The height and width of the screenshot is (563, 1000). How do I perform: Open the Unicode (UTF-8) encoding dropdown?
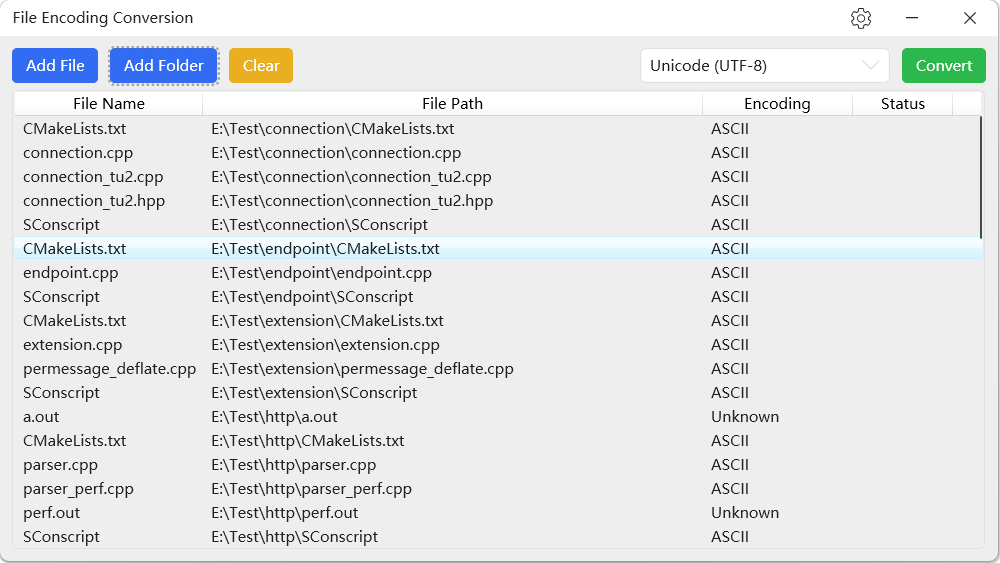tap(750, 66)
